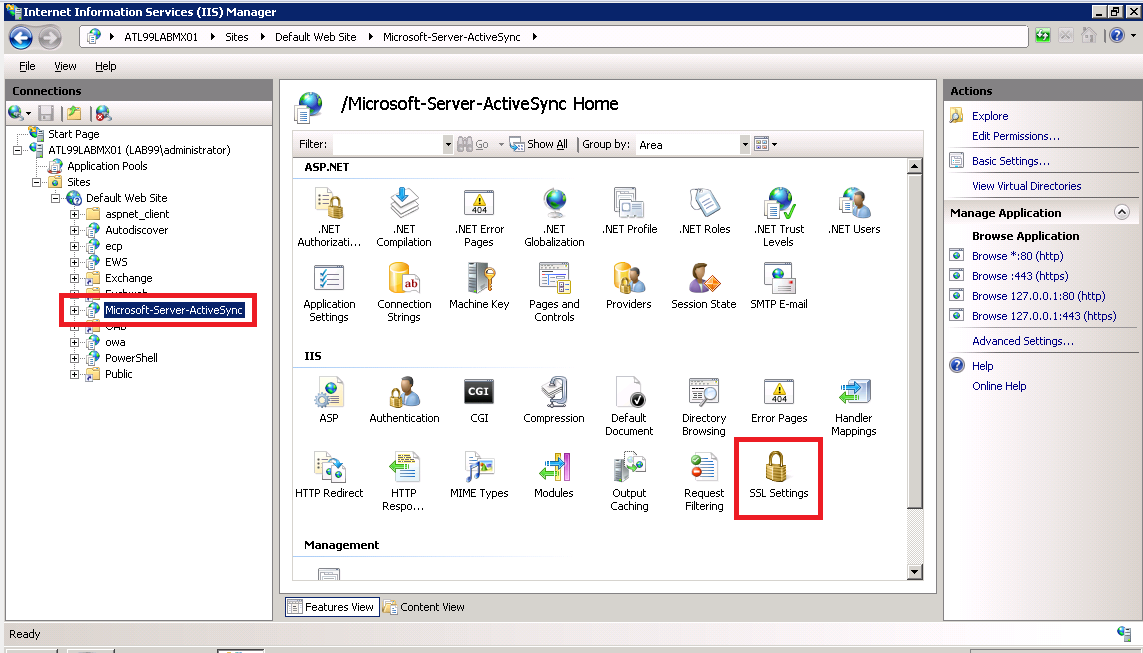The image size is (1143, 653).
Task: Click View Virtual Directories link
Action: tap(1026, 186)
